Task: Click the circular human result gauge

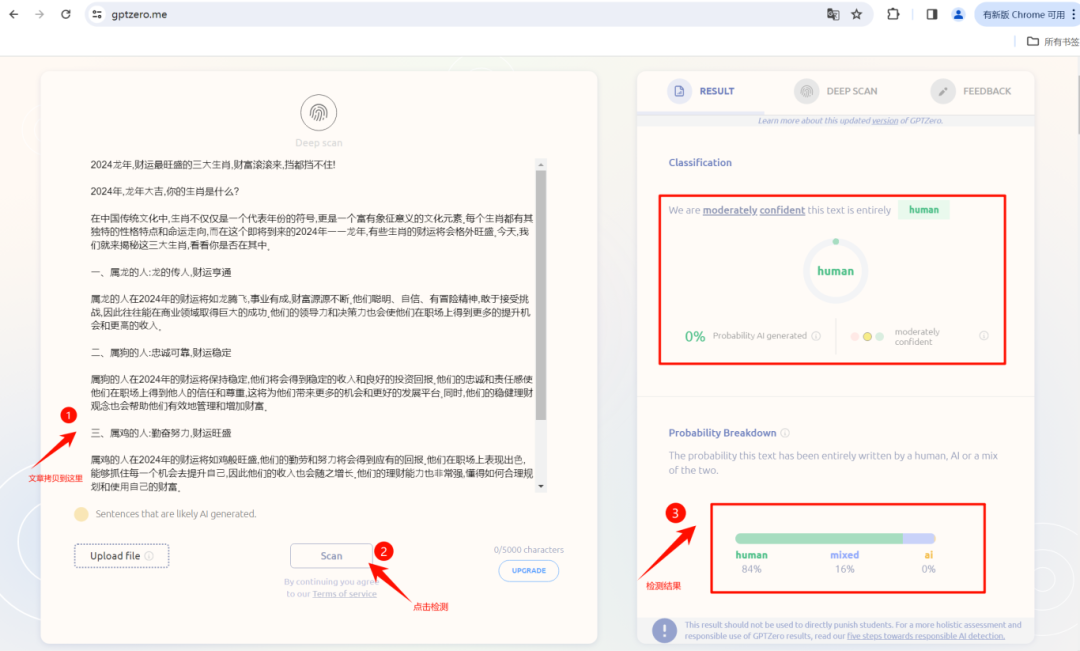Action: [x=835, y=271]
